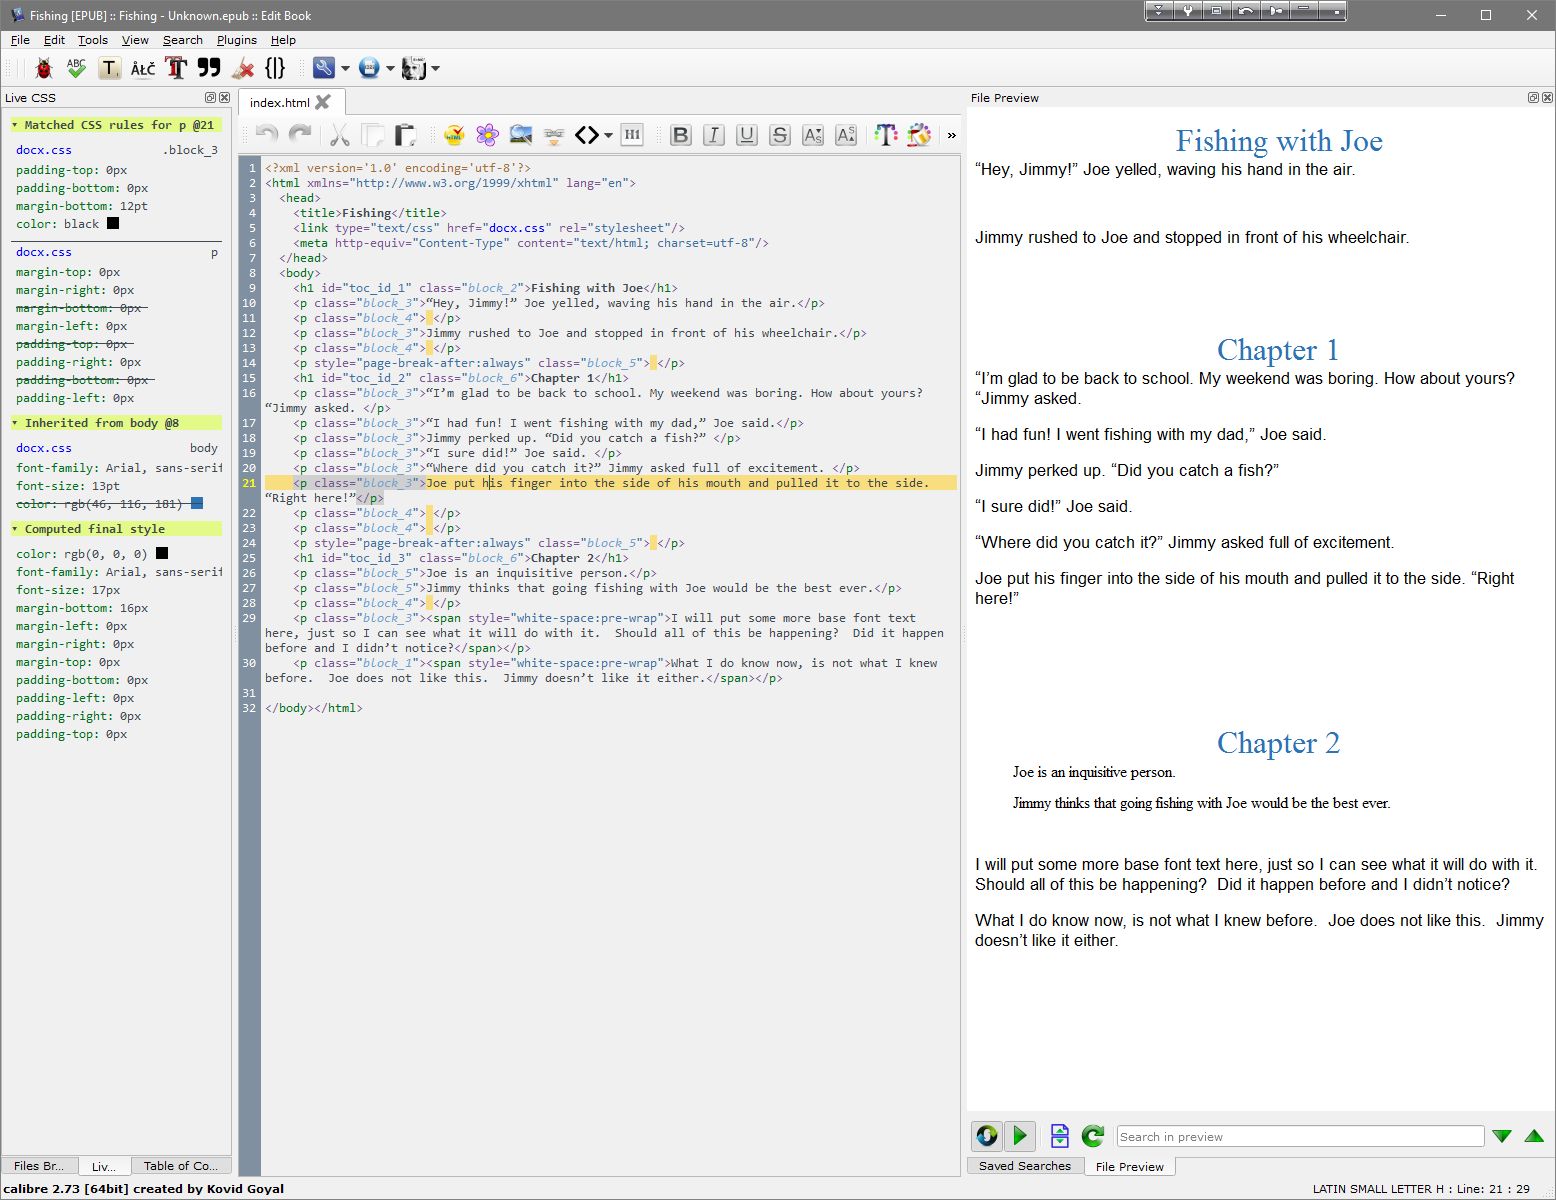Open docx.css link for .block_3 rule

(x=44, y=150)
